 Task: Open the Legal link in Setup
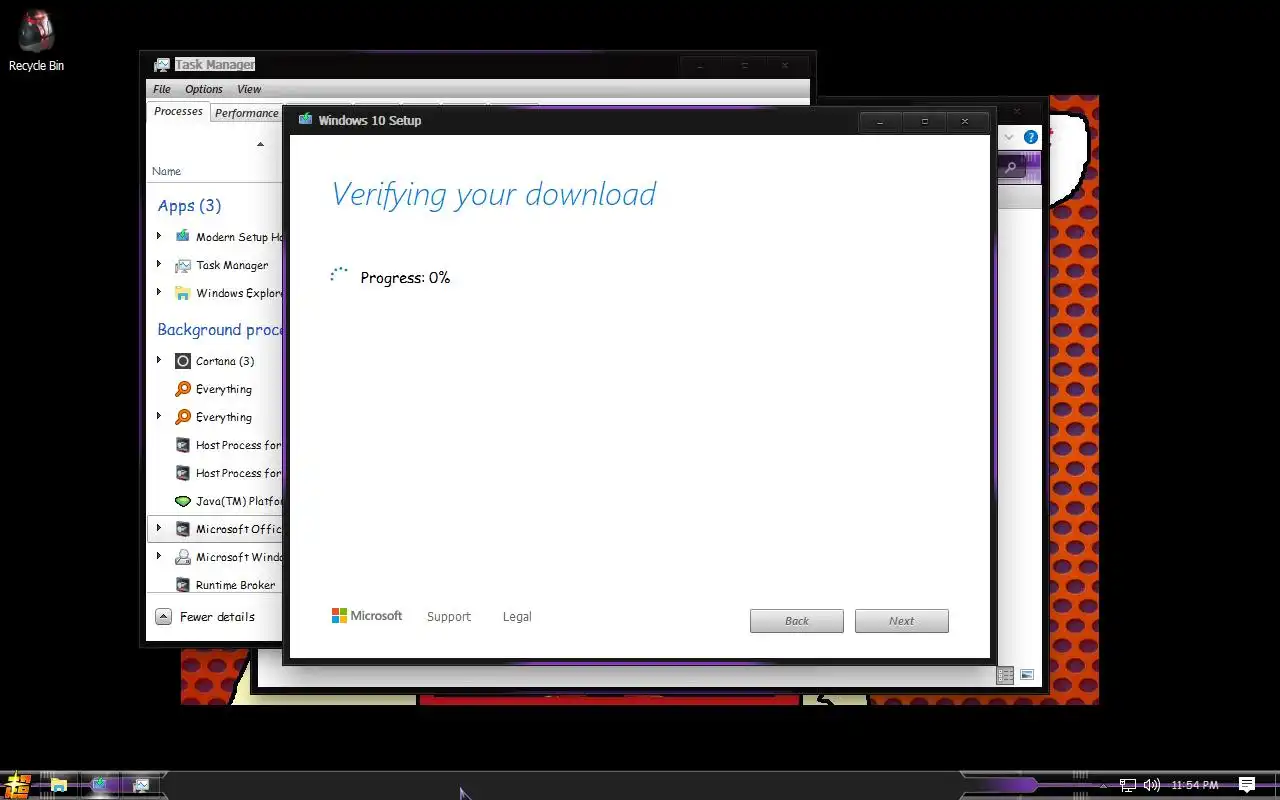coord(517,617)
